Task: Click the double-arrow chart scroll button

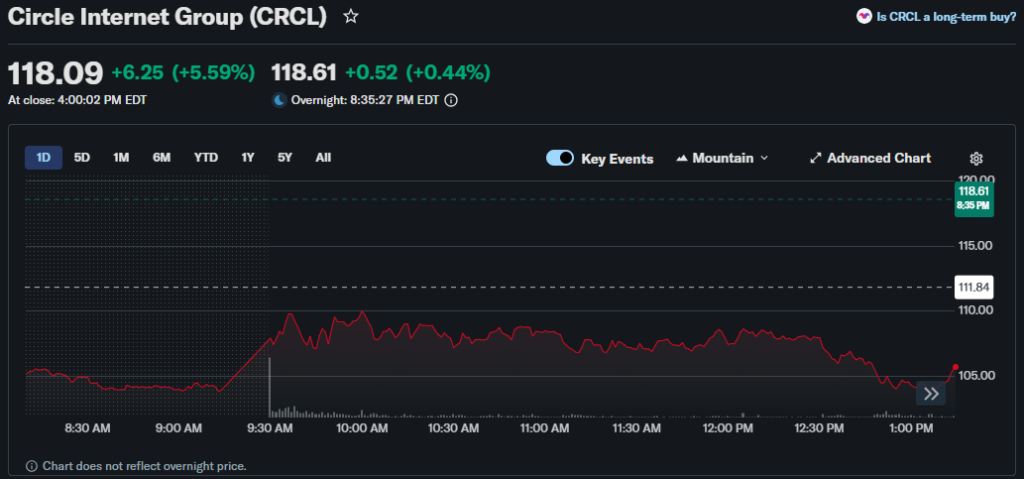Action: click(x=931, y=393)
